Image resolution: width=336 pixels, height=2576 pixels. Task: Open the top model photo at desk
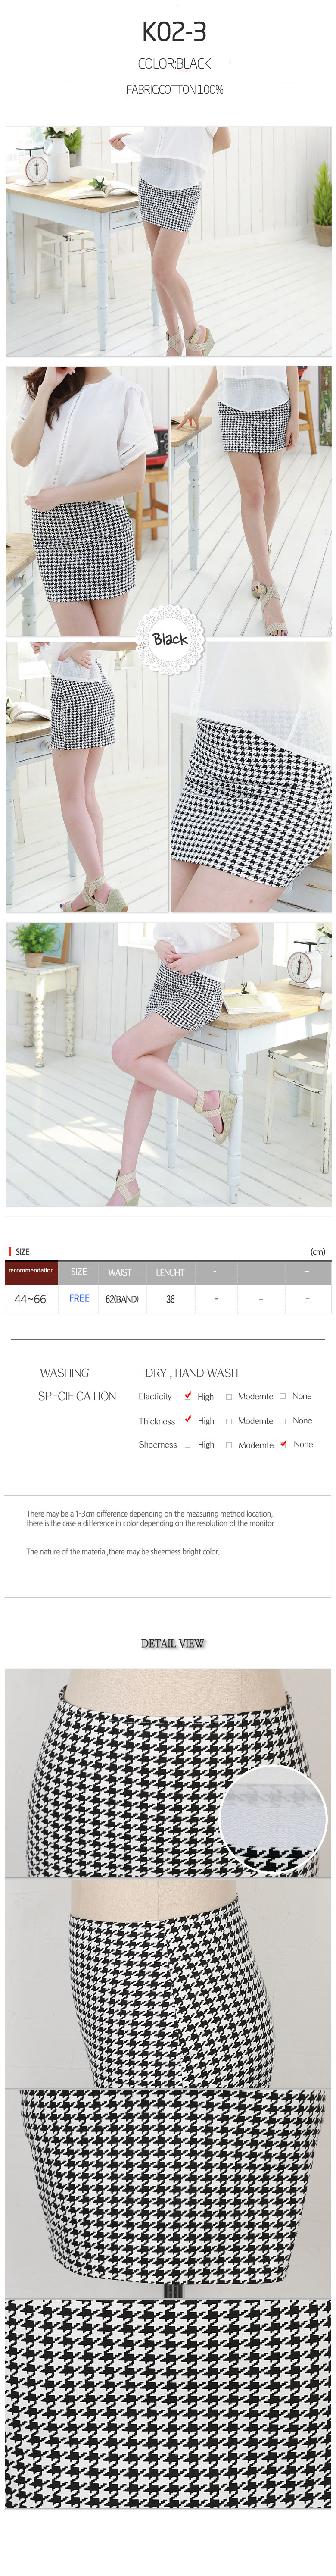[168, 241]
